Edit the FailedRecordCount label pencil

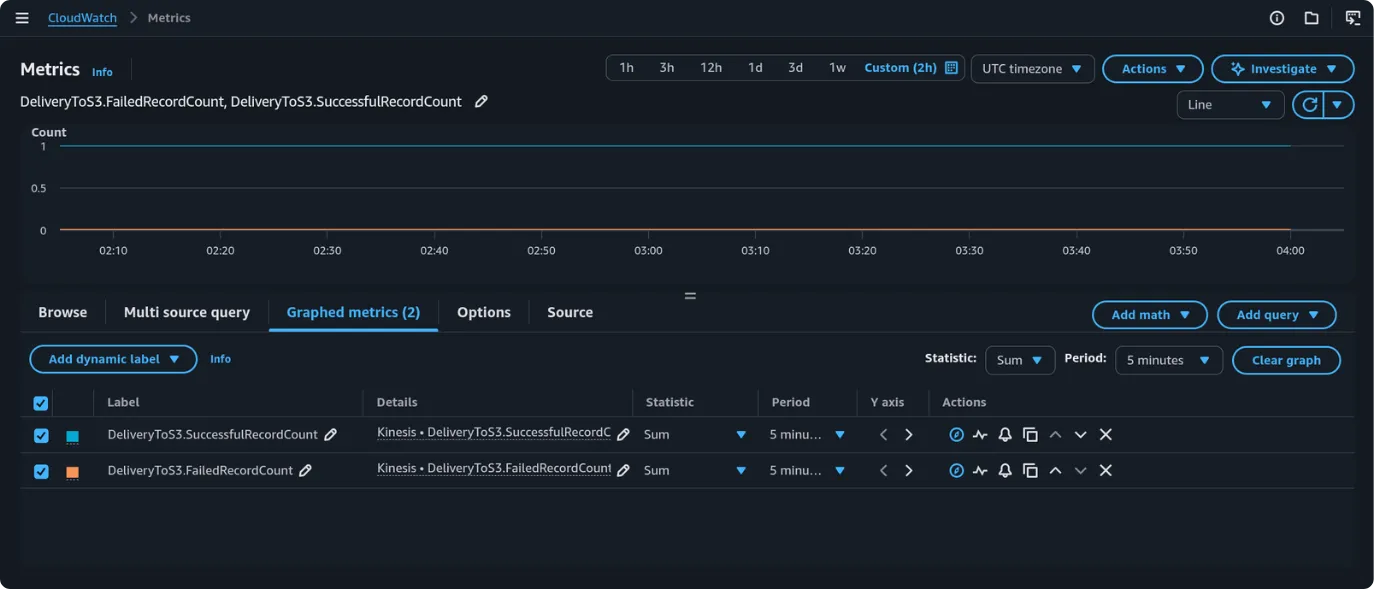pos(306,470)
